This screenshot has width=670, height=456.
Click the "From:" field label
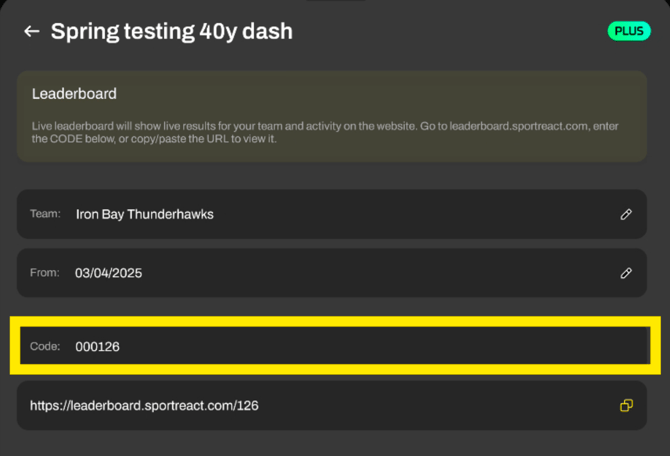[46, 272]
